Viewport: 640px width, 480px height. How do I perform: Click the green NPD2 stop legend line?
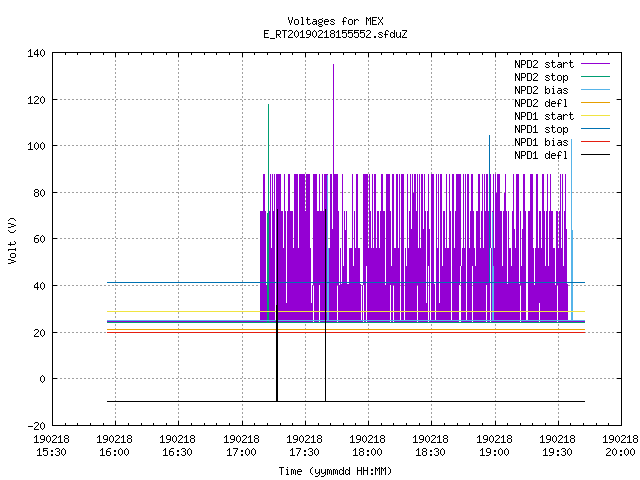[595, 77]
